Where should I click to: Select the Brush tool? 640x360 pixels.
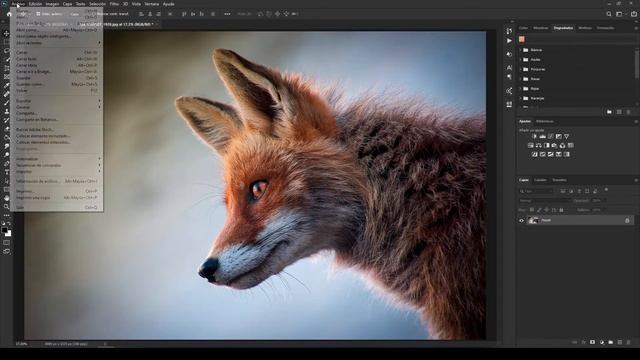pos(7,103)
